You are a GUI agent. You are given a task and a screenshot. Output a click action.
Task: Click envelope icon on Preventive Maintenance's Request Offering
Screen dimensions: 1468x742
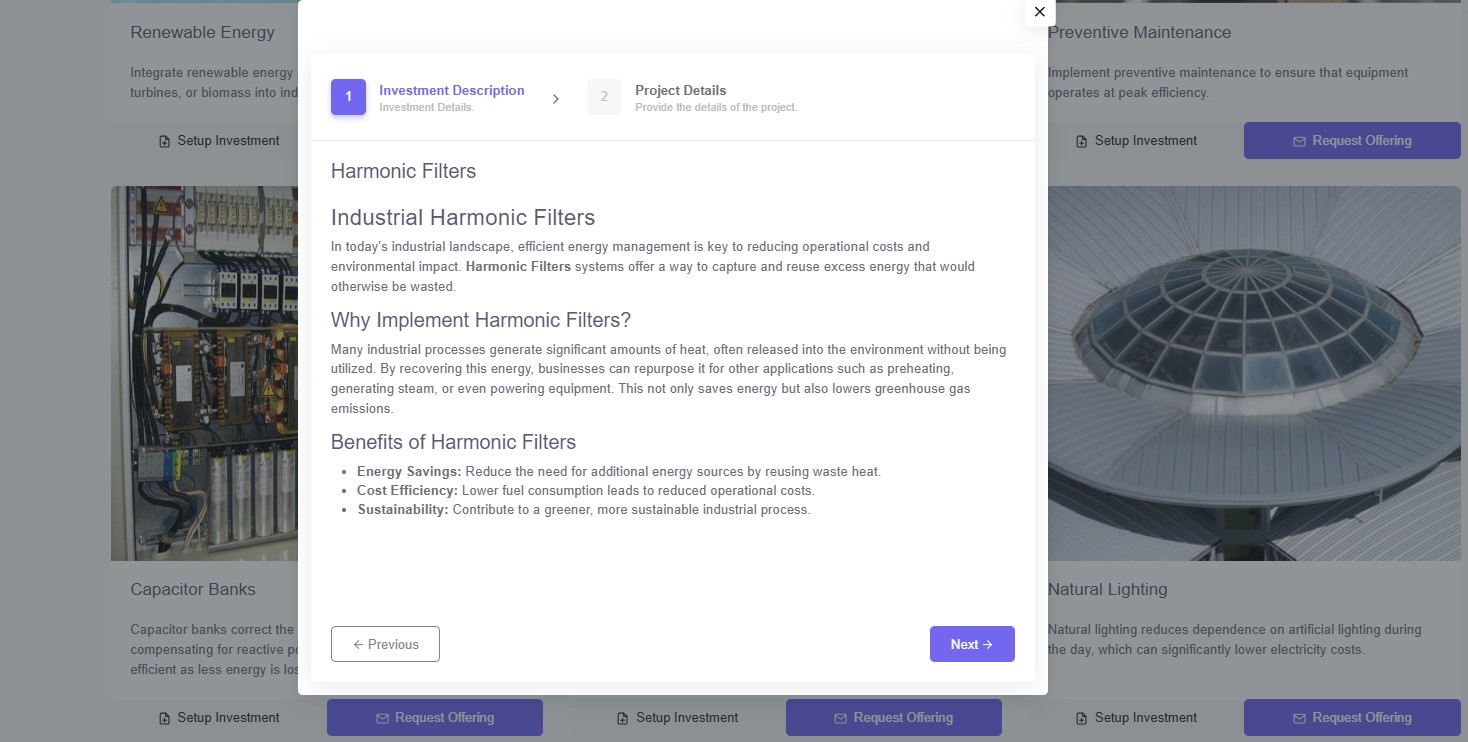[1299, 141]
